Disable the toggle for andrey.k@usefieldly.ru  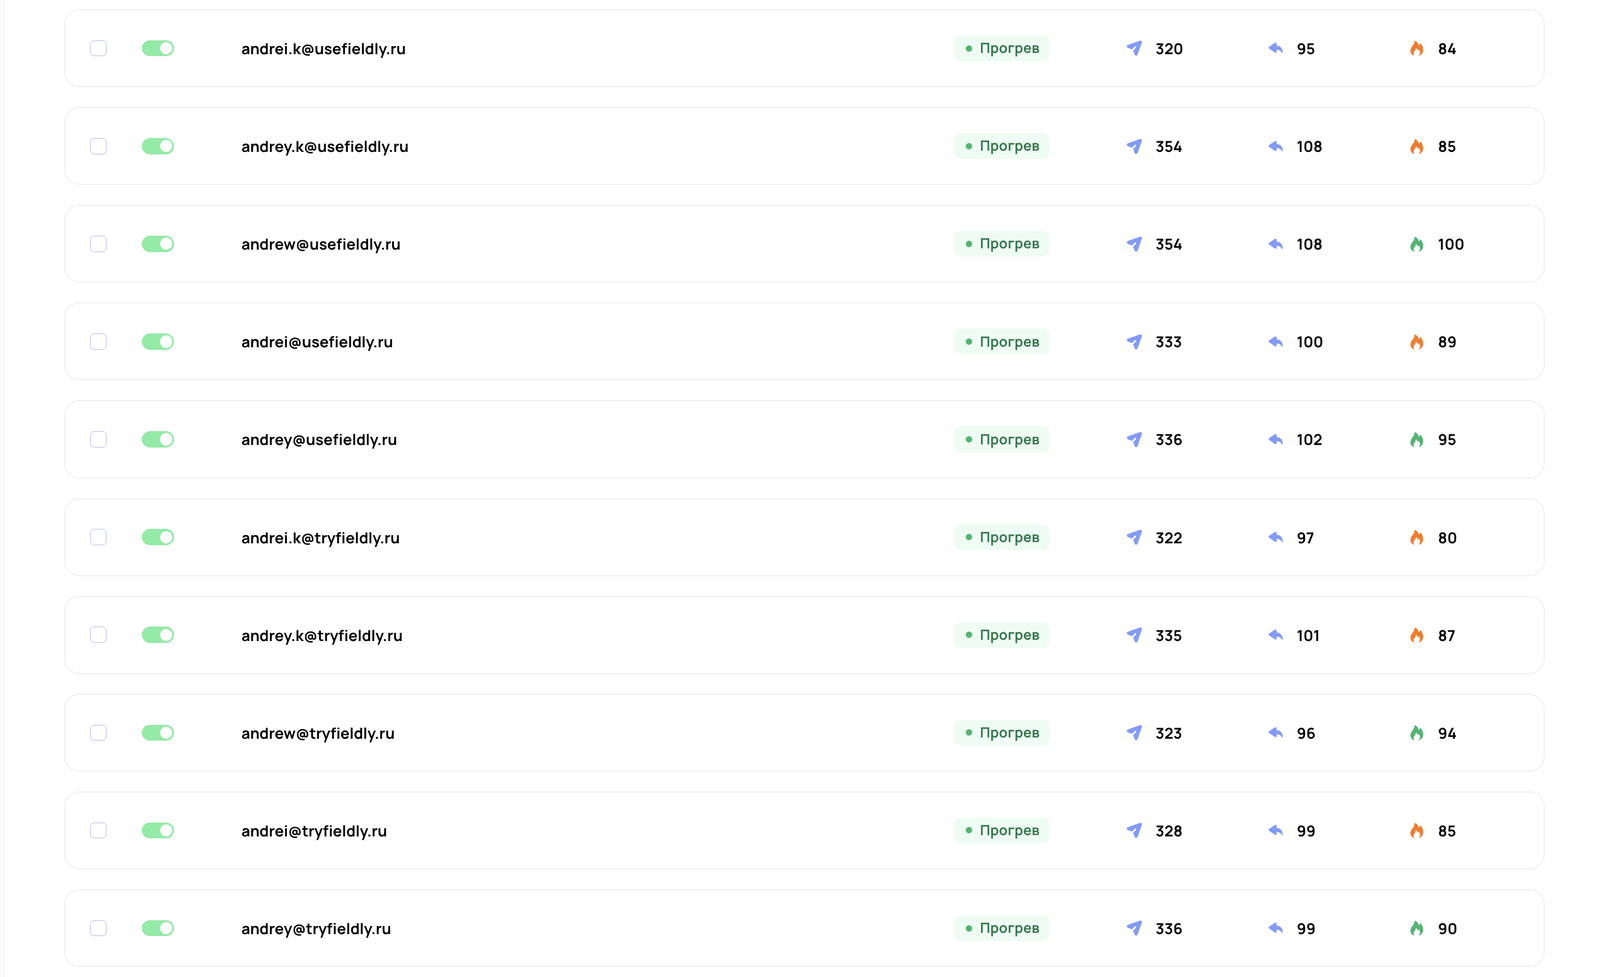click(158, 146)
